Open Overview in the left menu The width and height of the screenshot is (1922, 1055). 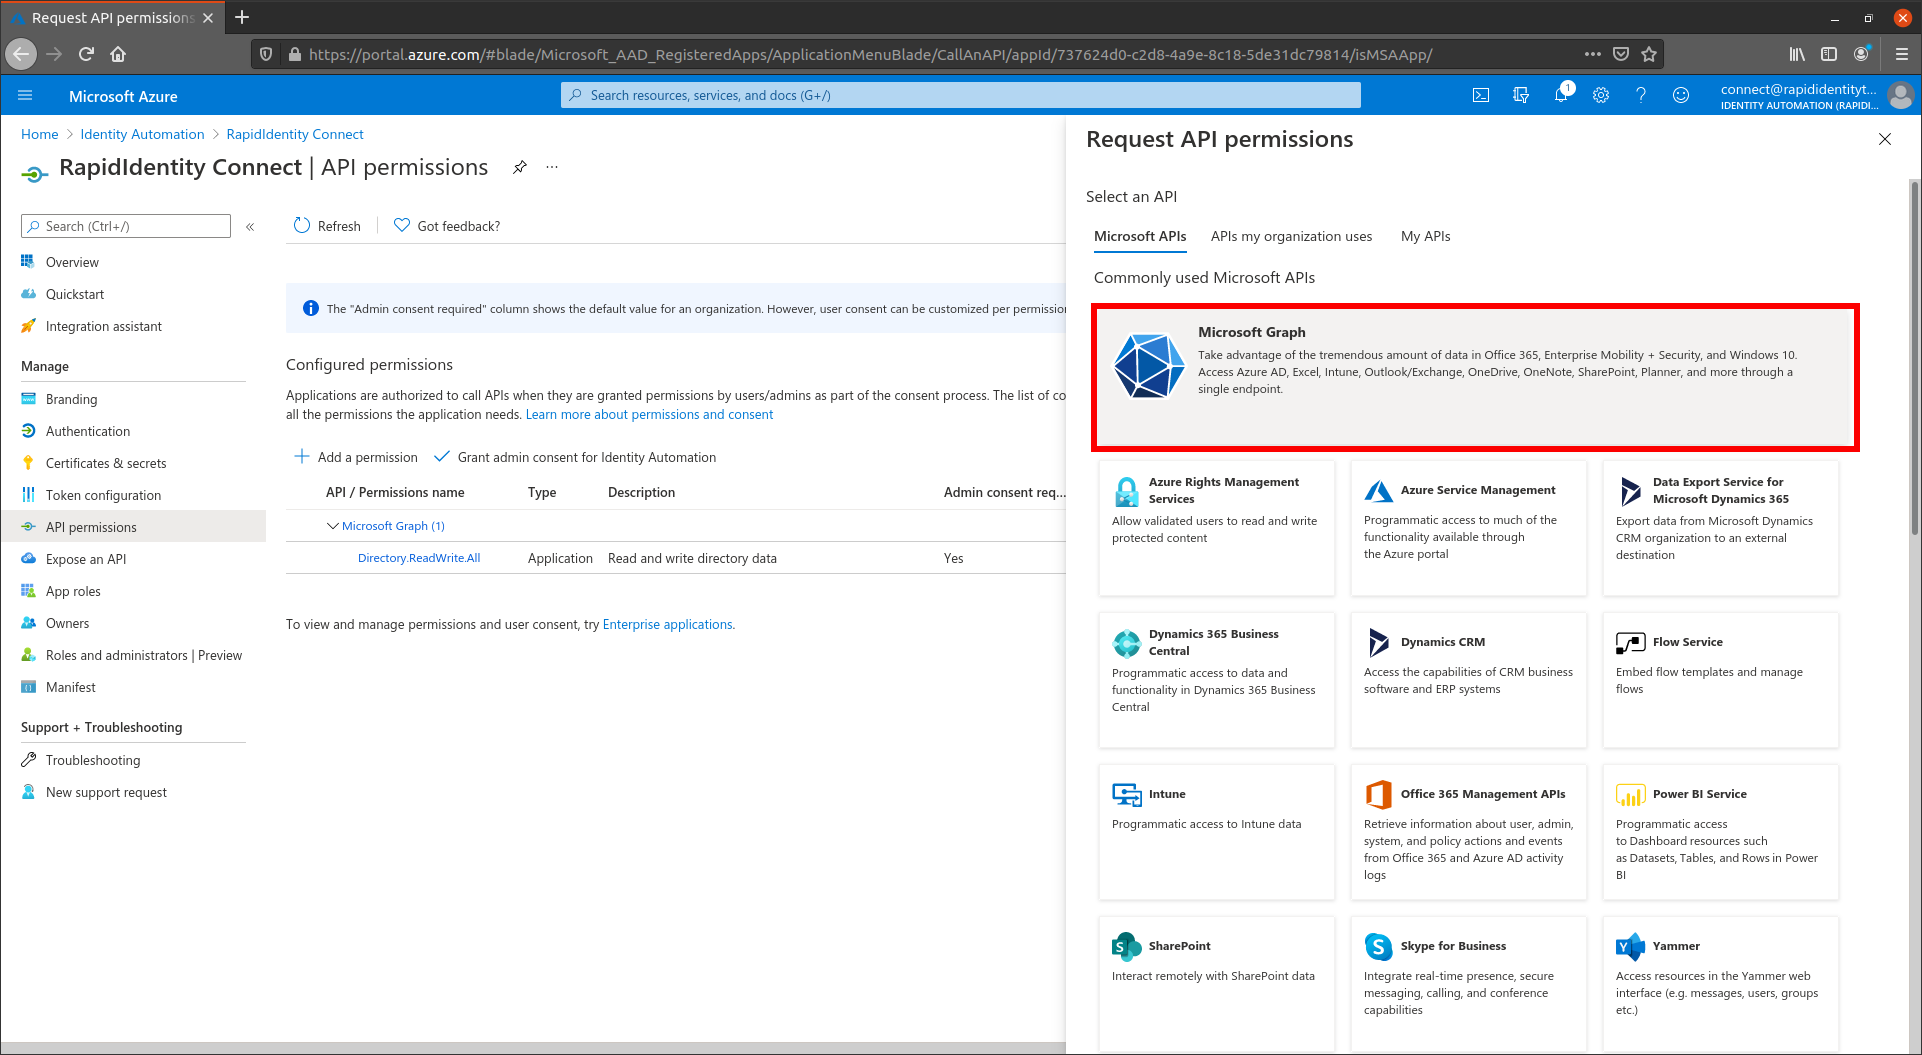[x=133, y=262]
